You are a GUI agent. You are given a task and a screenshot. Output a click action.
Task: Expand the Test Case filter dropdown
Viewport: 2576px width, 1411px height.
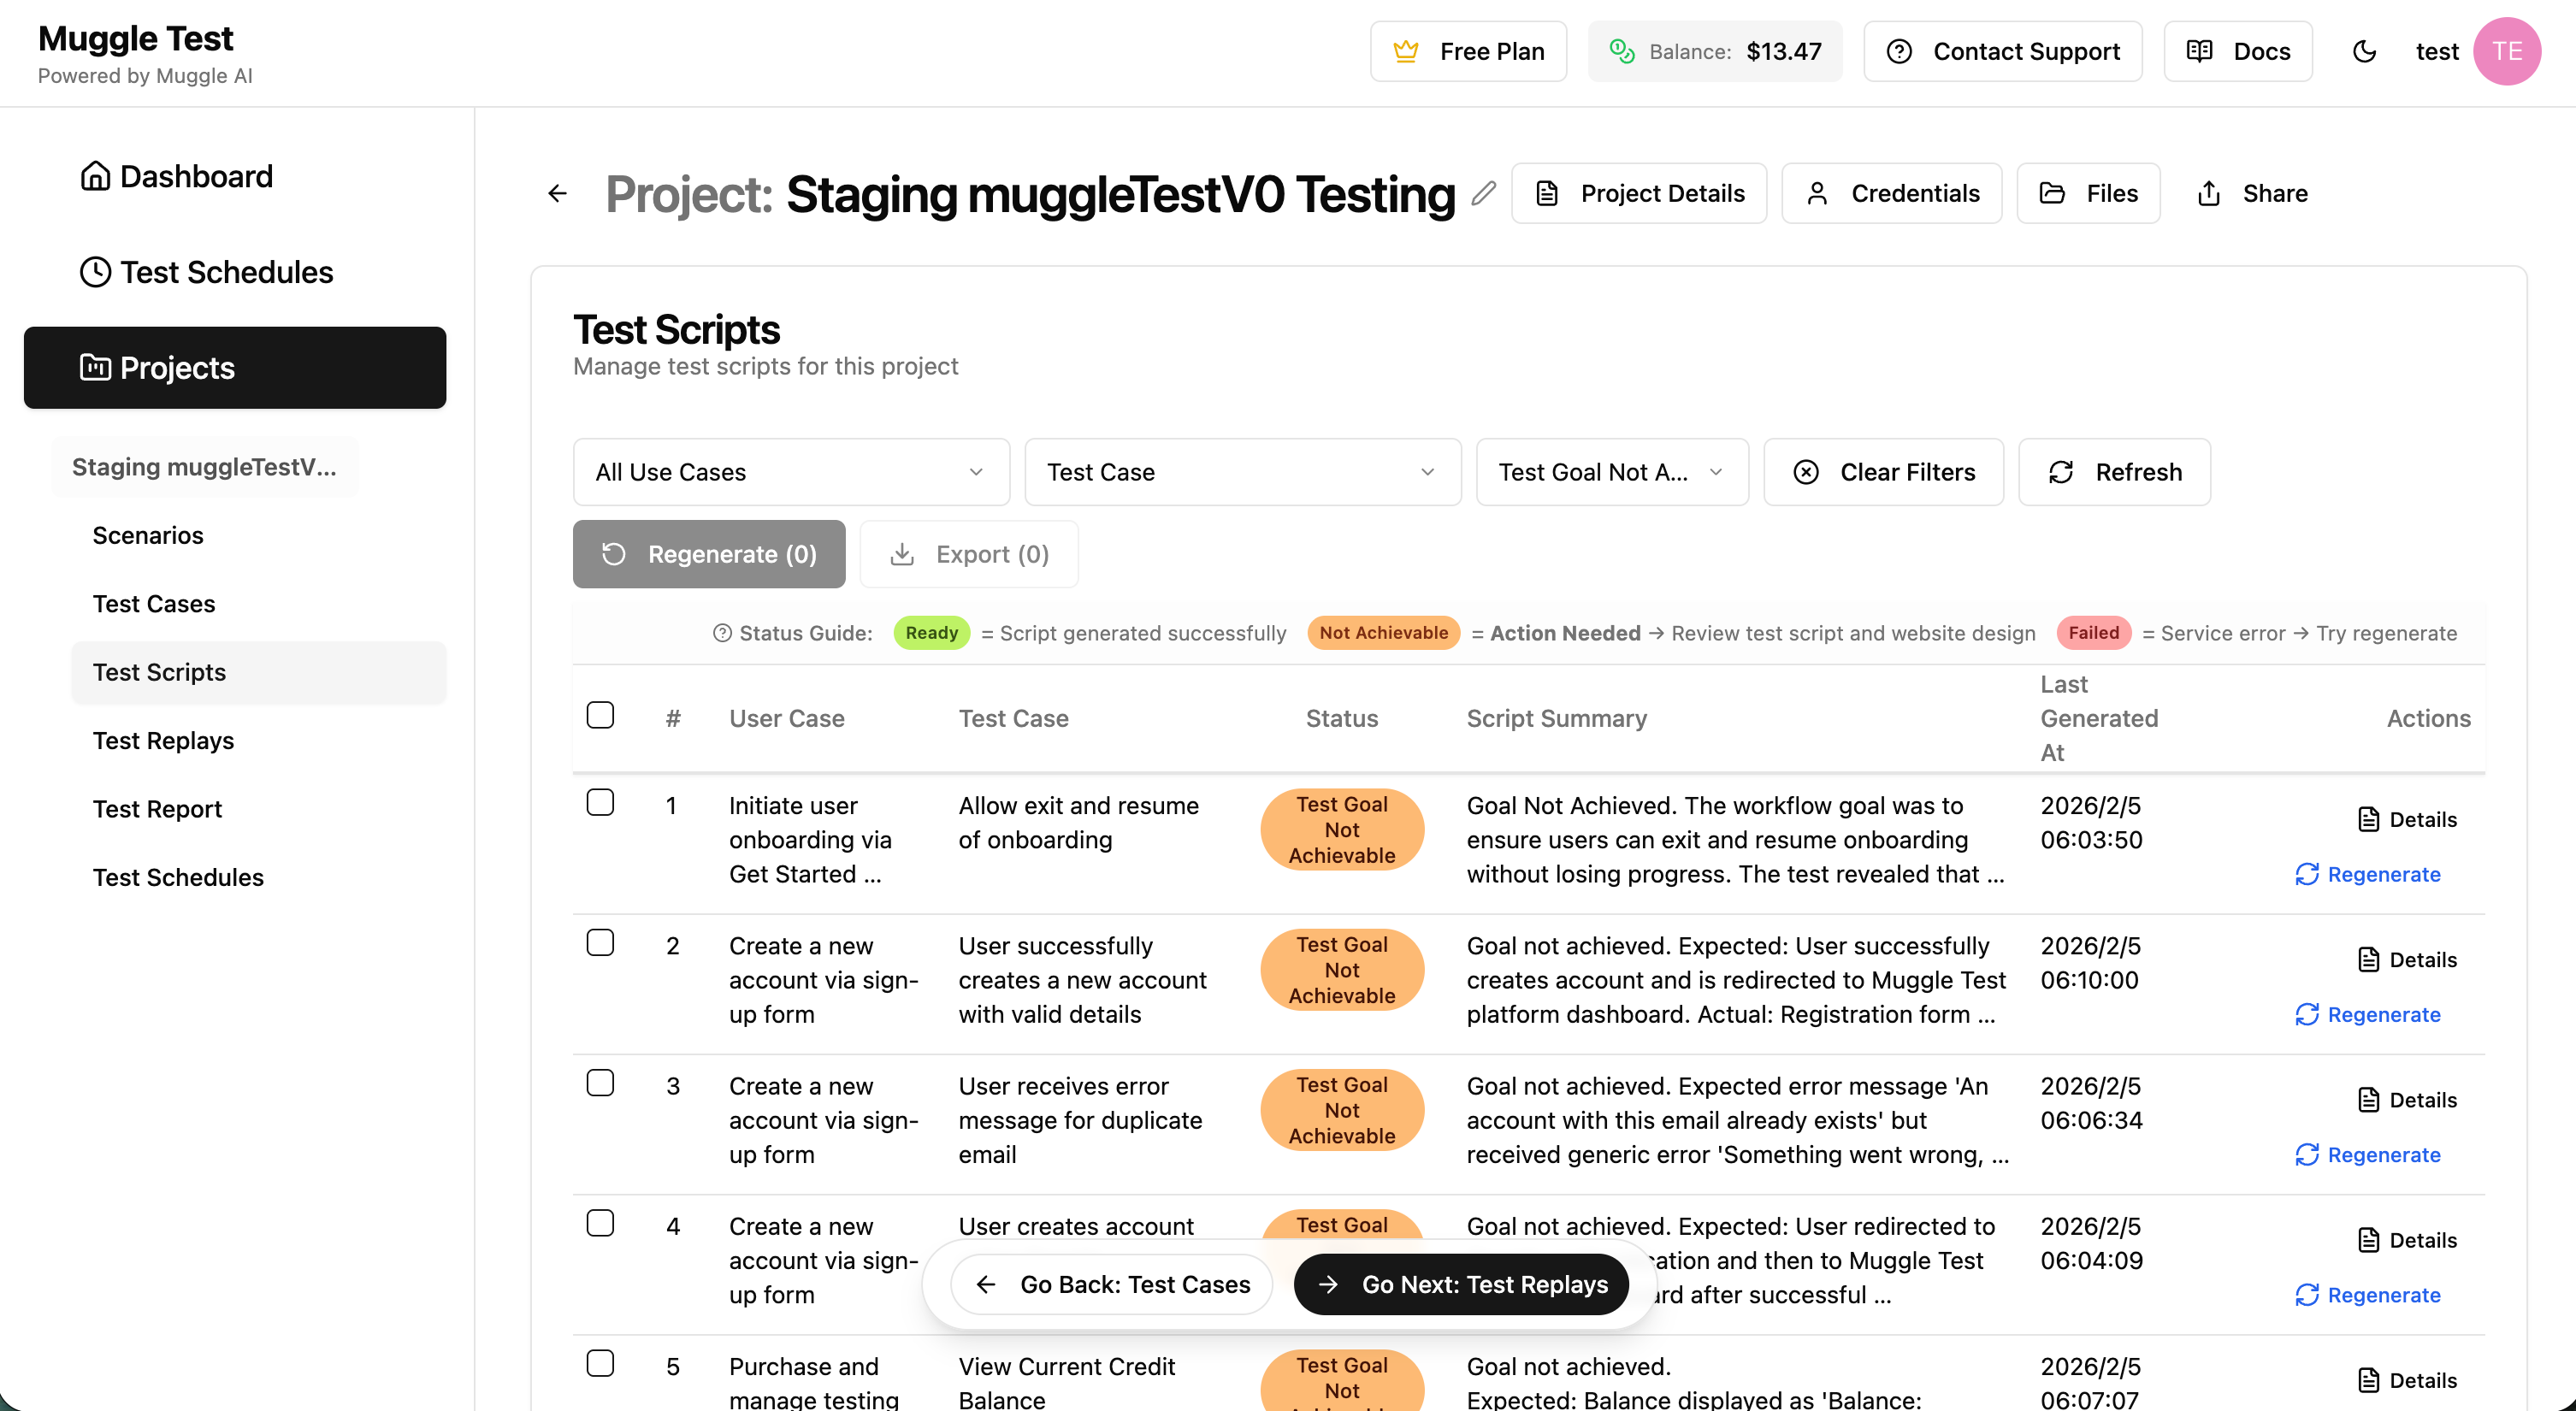[1242, 472]
